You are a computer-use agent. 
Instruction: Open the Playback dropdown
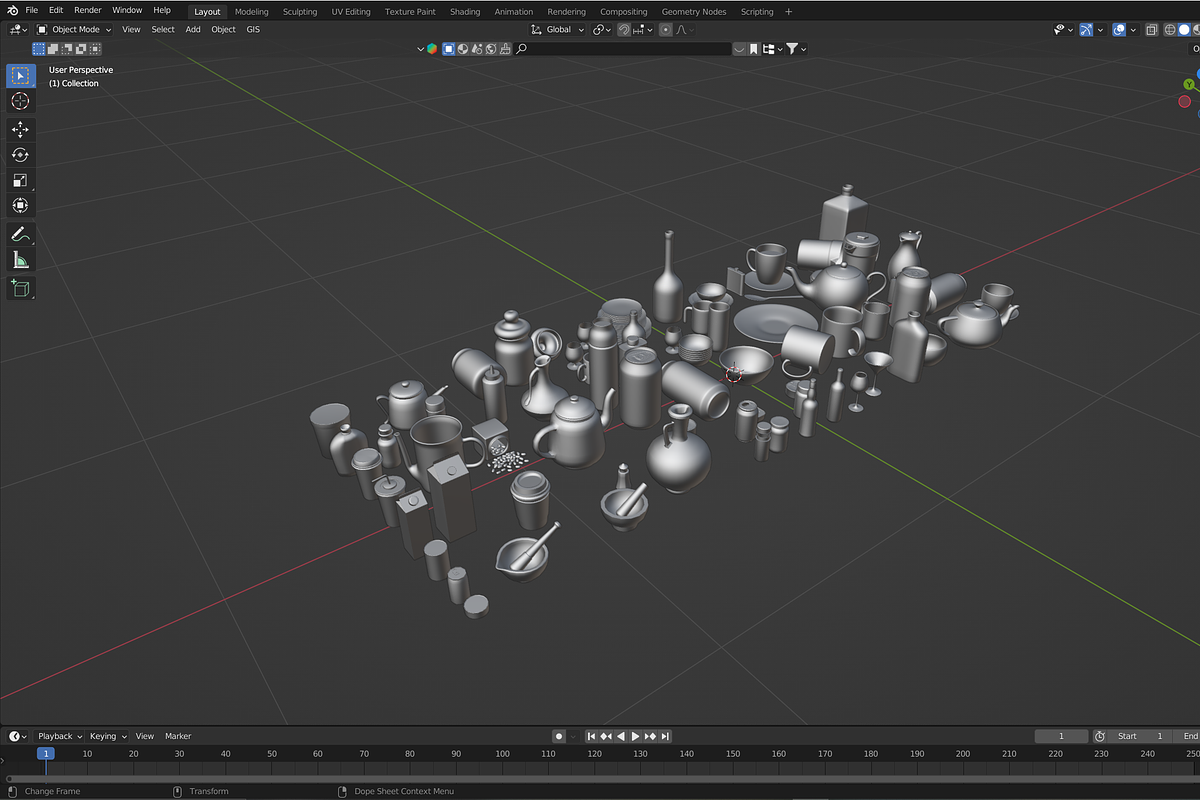(x=60, y=736)
